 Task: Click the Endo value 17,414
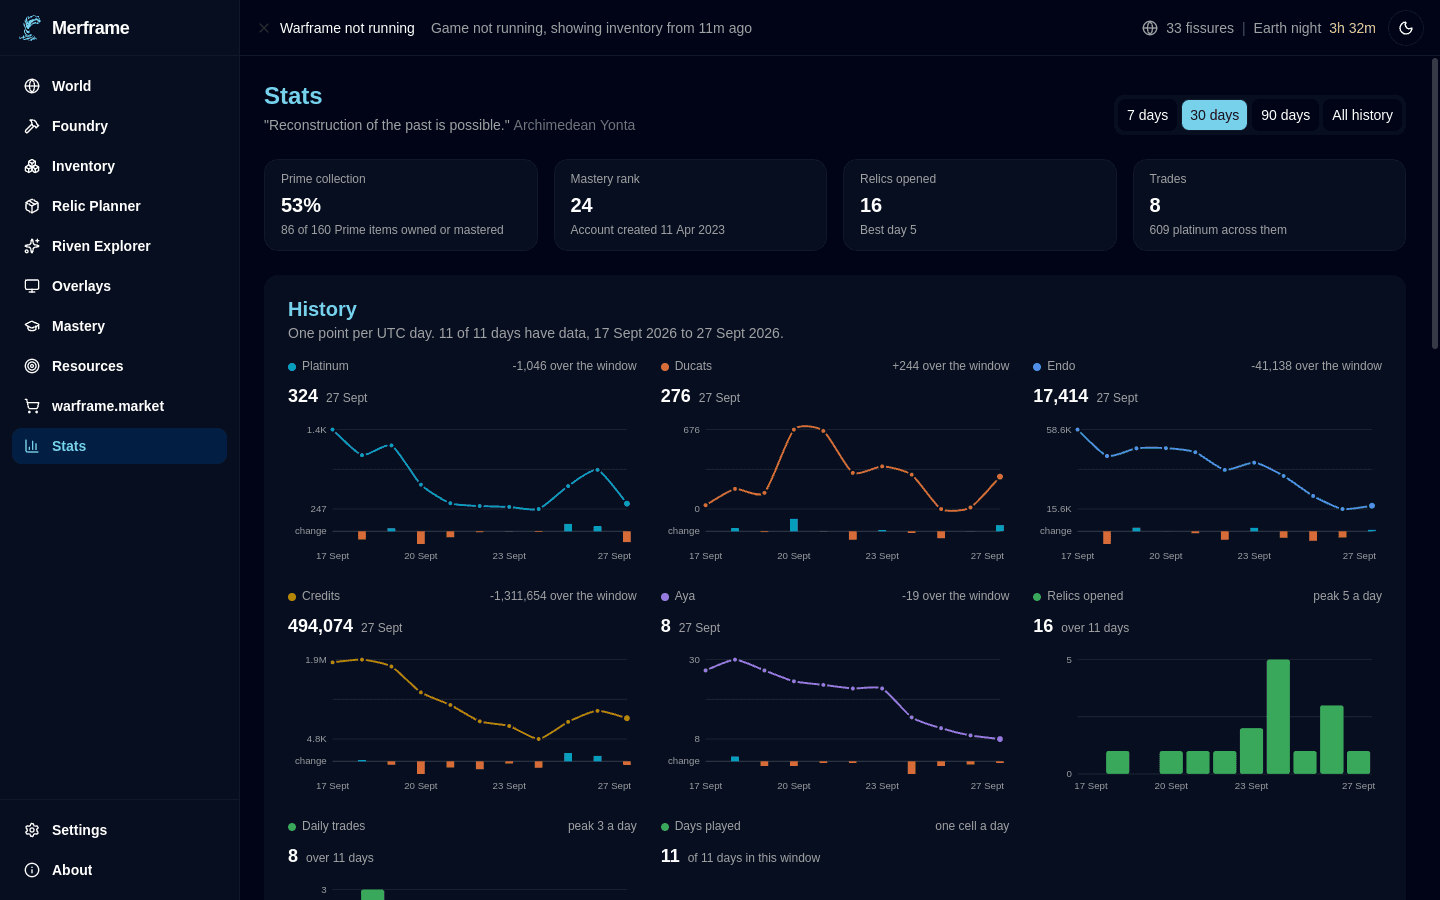1060,396
